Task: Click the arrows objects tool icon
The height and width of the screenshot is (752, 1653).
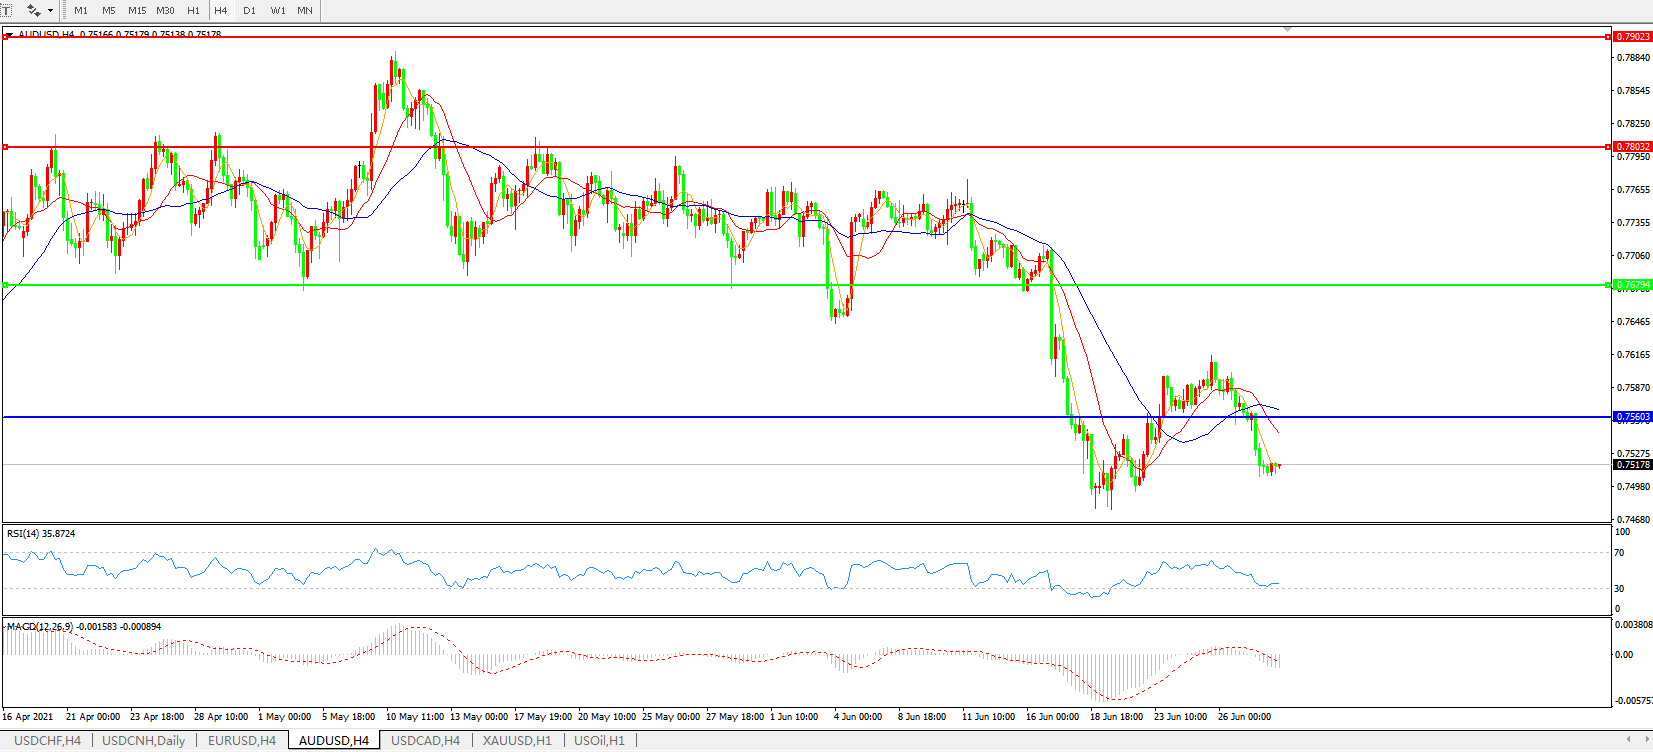Action: click(x=33, y=10)
